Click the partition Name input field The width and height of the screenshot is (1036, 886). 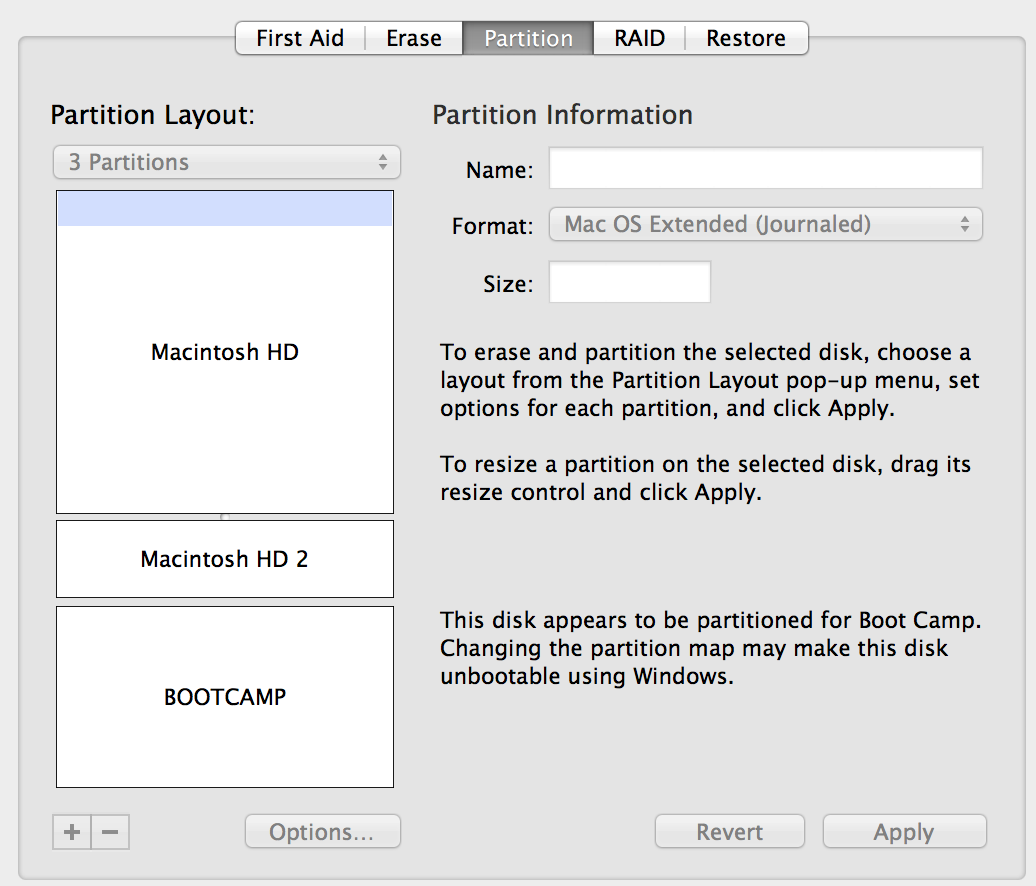pos(766,168)
